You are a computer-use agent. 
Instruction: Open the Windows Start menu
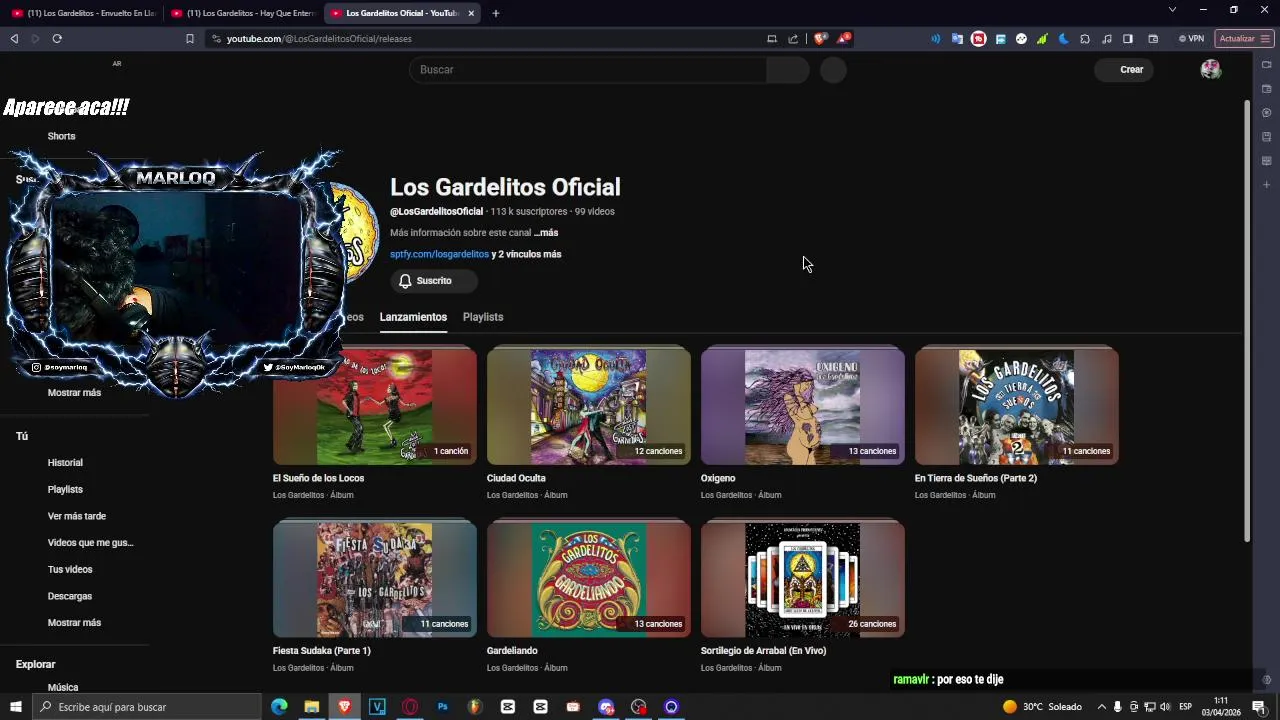click(15, 707)
